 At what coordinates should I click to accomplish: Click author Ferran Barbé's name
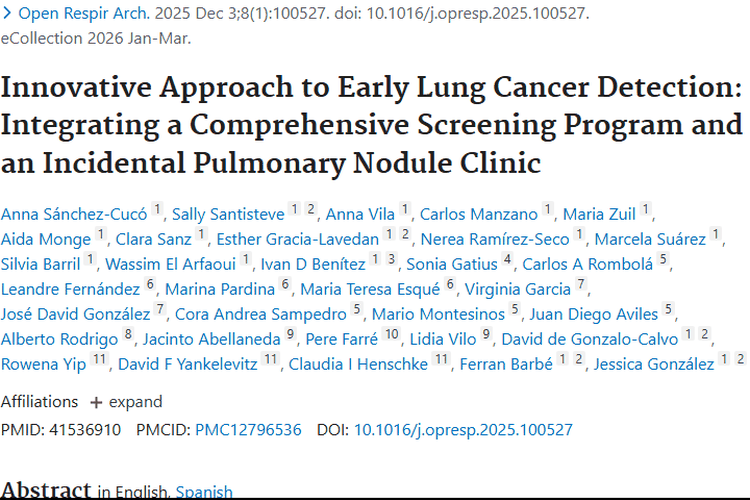506,364
